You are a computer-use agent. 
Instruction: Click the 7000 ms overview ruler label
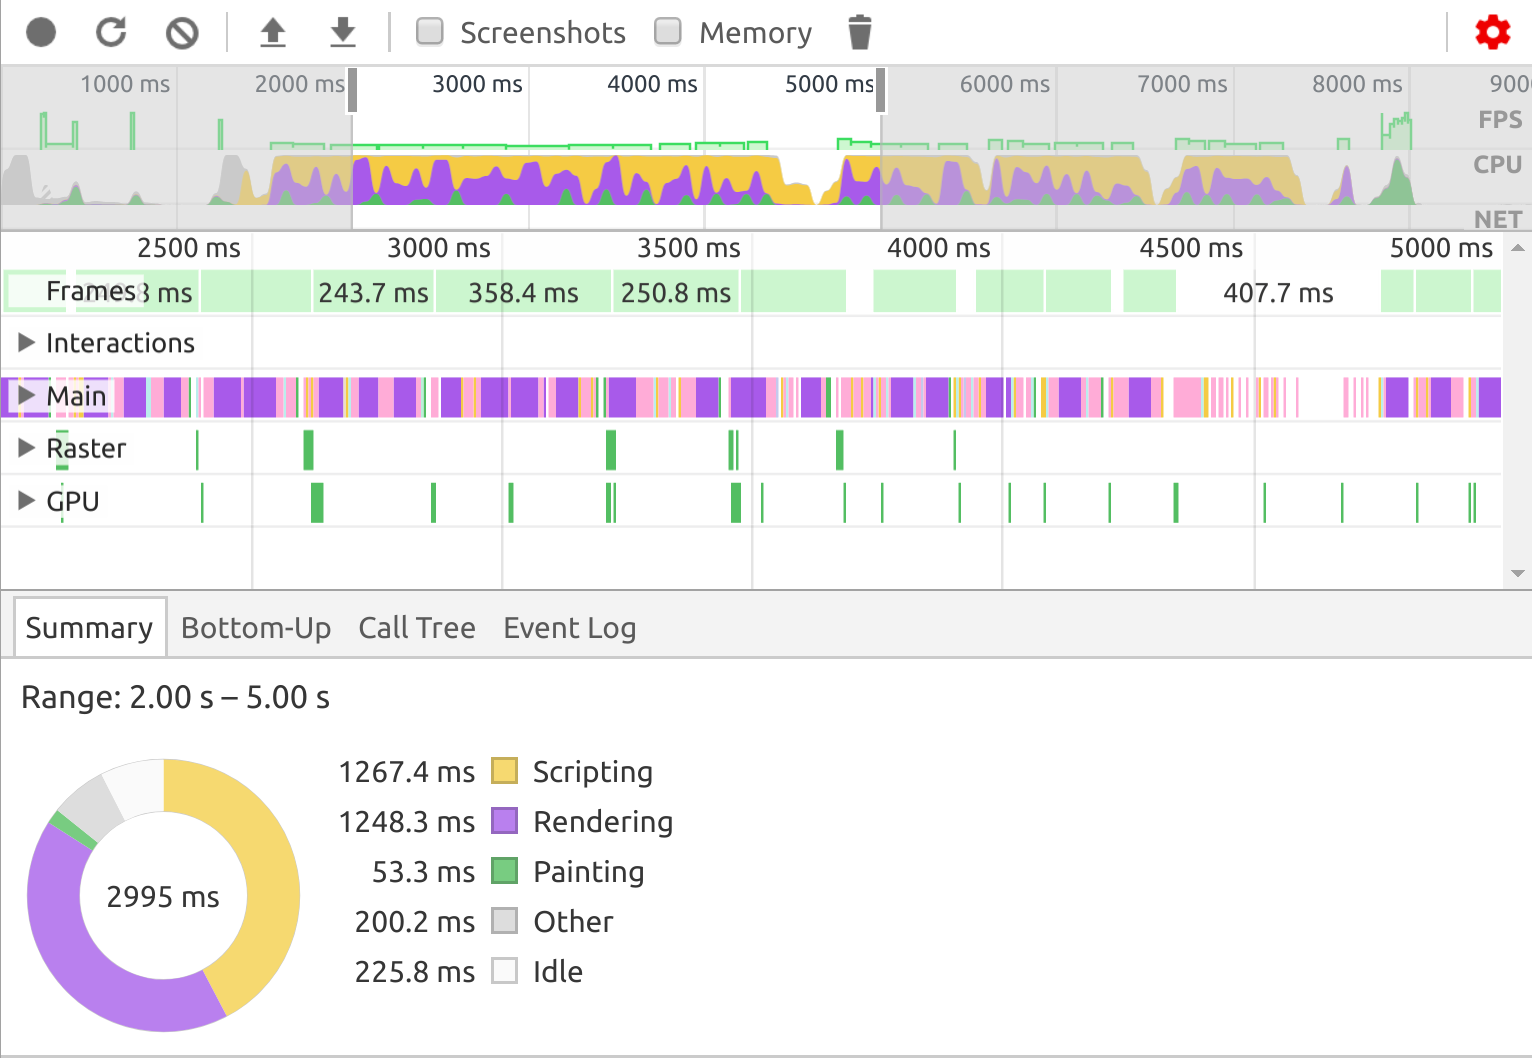pyautogui.click(x=1182, y=84)
